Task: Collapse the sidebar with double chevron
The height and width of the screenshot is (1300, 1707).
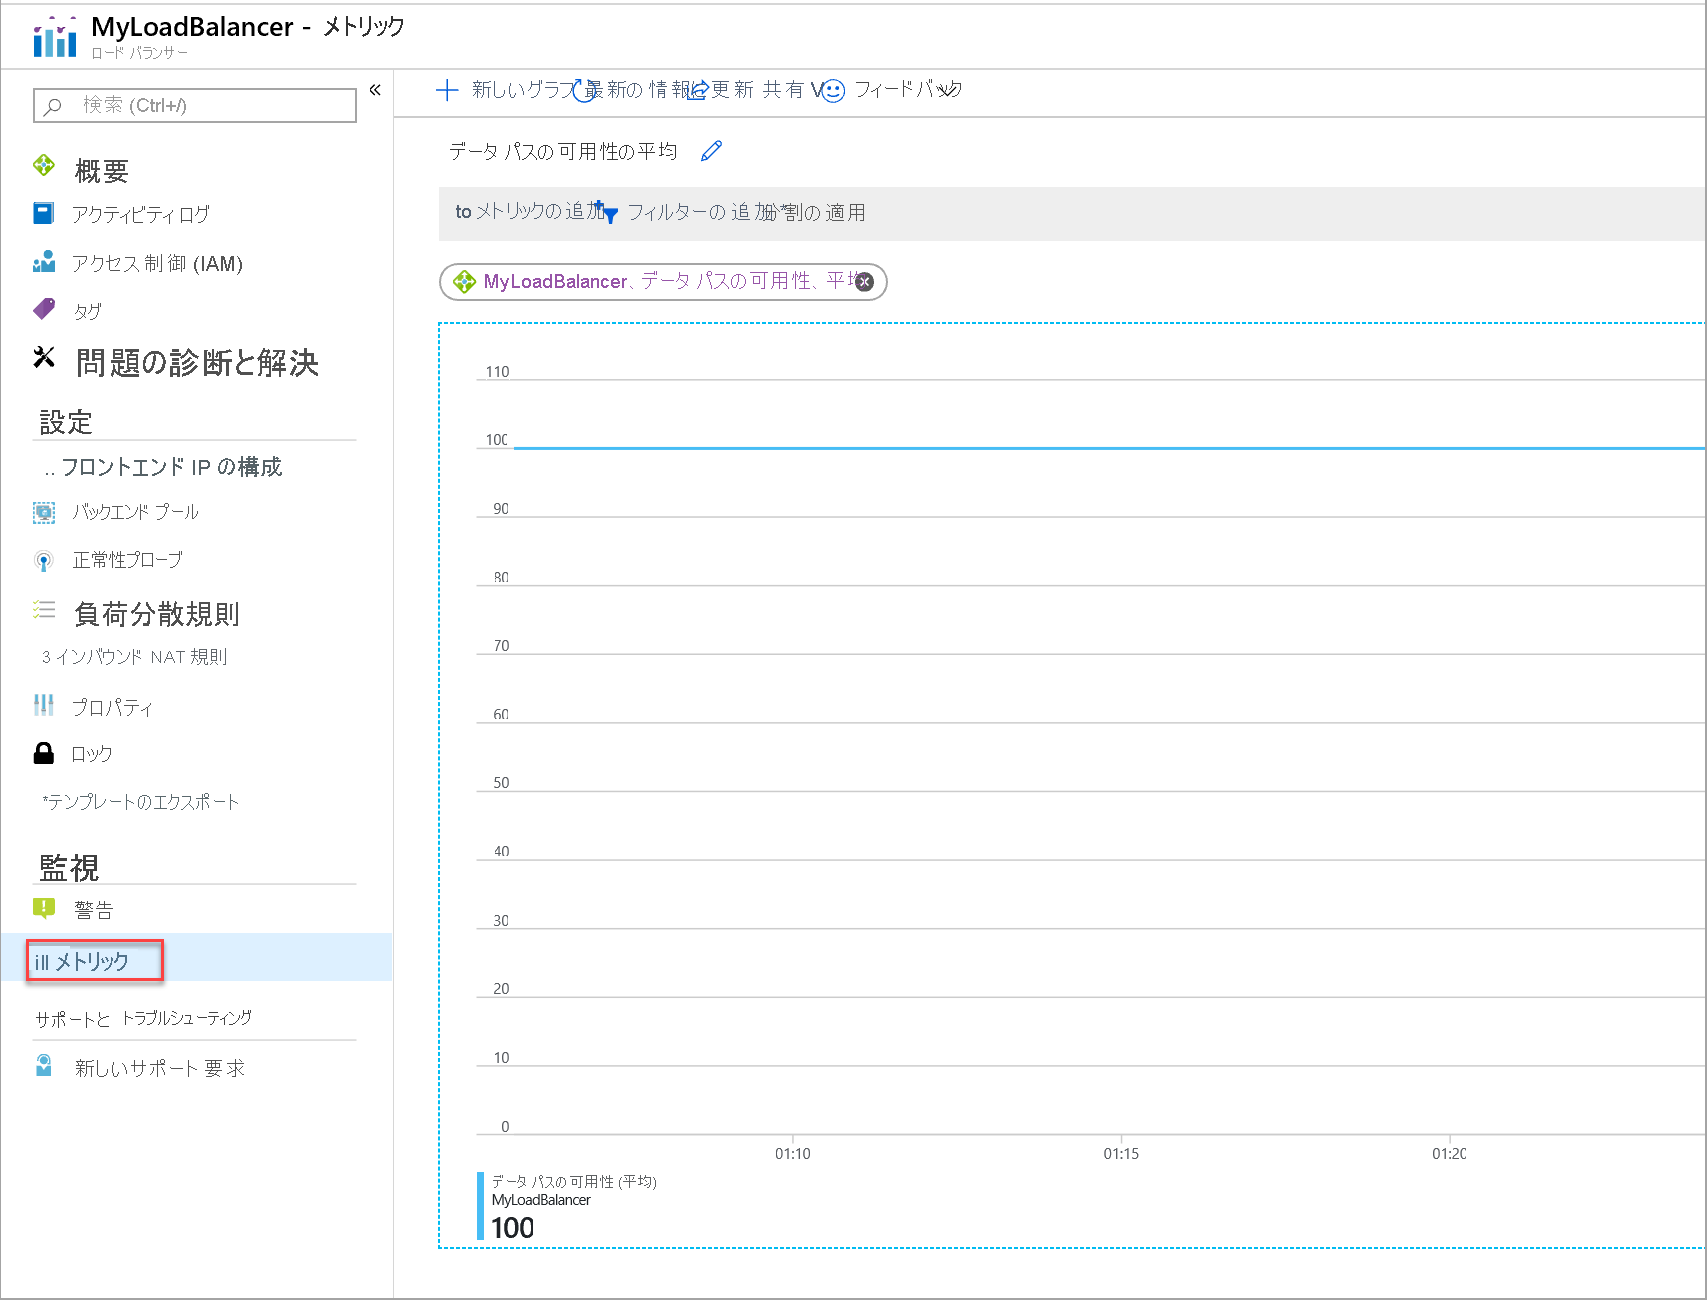Action: point(375,90)
